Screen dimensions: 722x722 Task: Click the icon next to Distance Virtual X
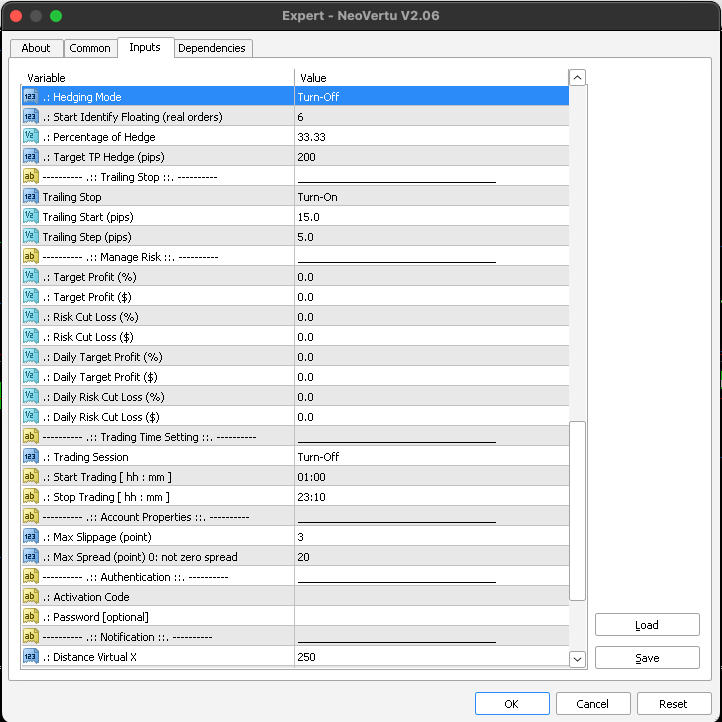click(x=30, y=657)
